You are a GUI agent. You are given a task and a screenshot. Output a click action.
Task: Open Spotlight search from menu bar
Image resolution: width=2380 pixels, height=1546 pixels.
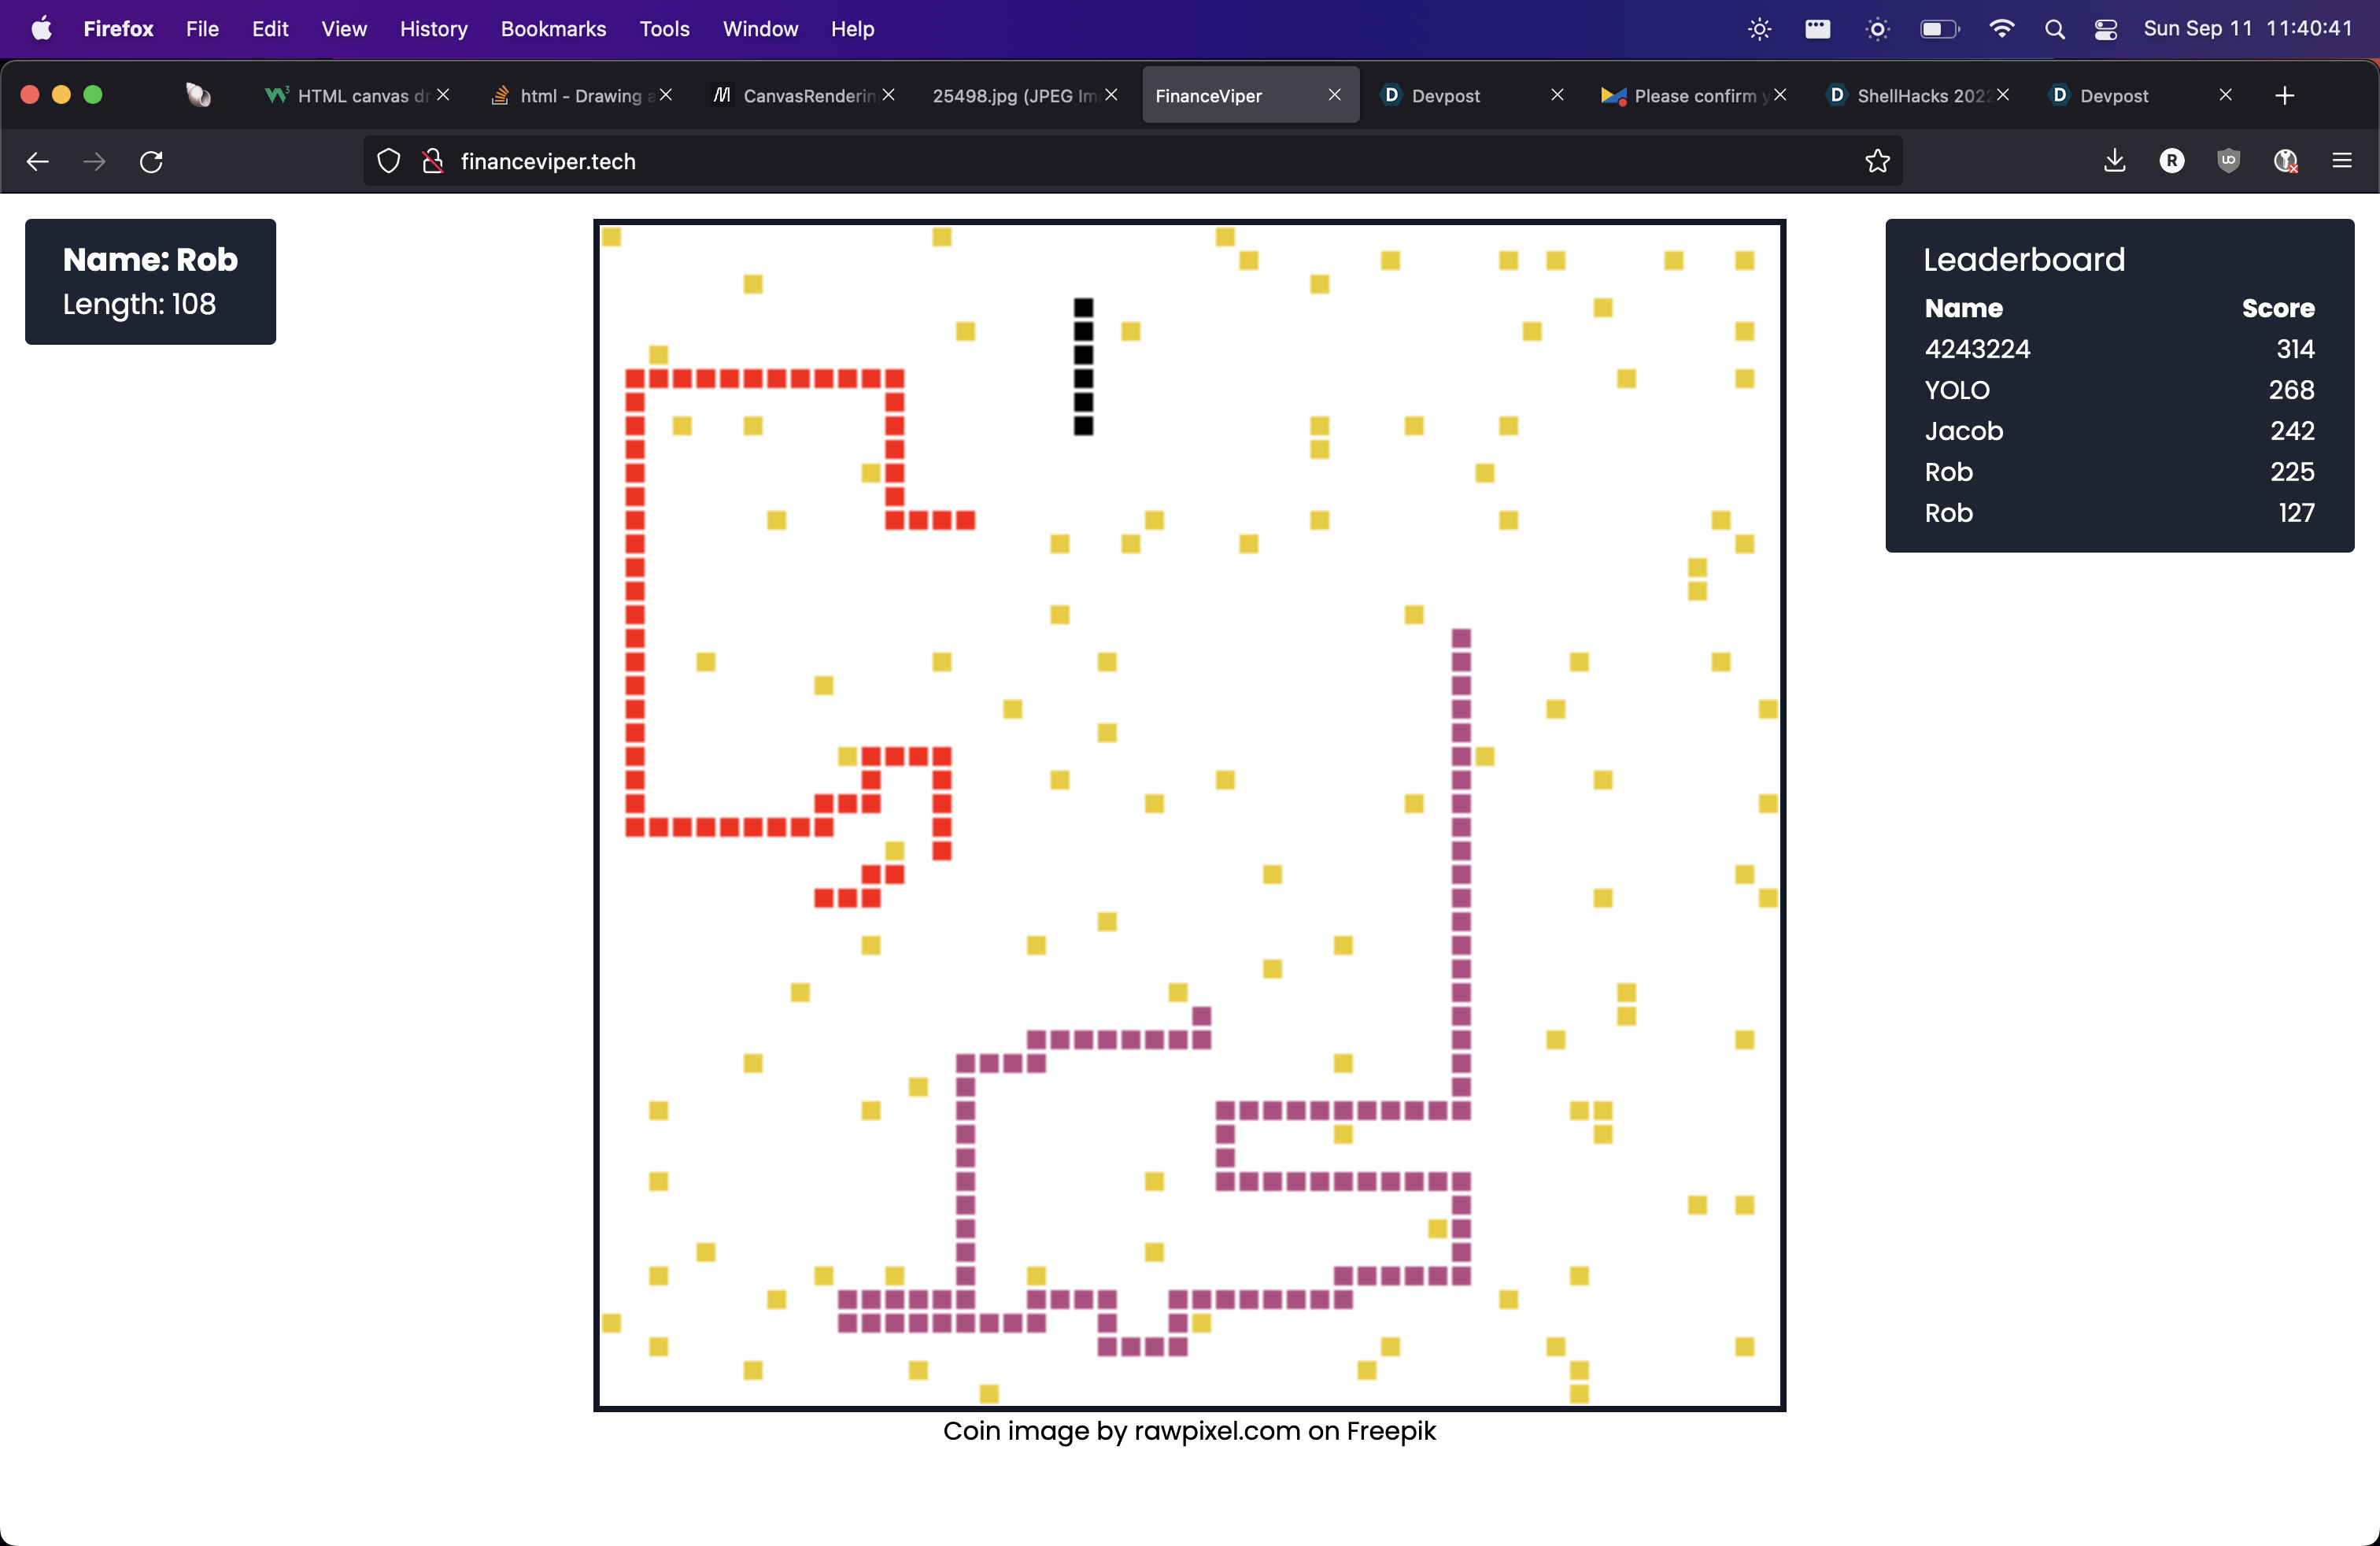(2054, 29)
